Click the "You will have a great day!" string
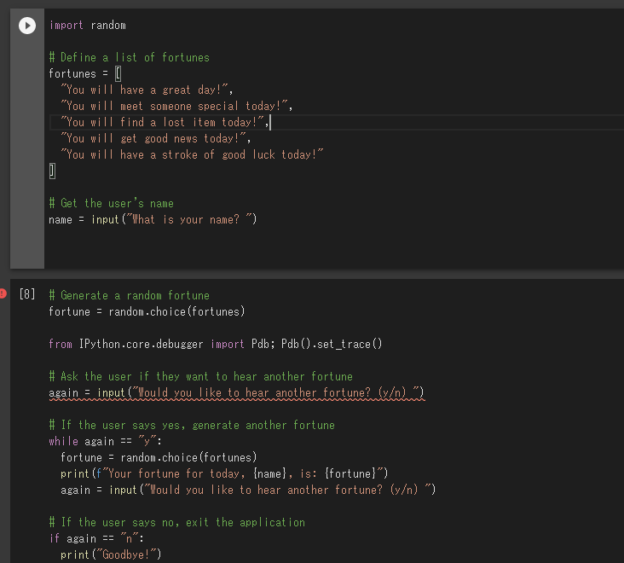Image resolution: width=624 pixels, height=563 pixels. click(146, 90)
